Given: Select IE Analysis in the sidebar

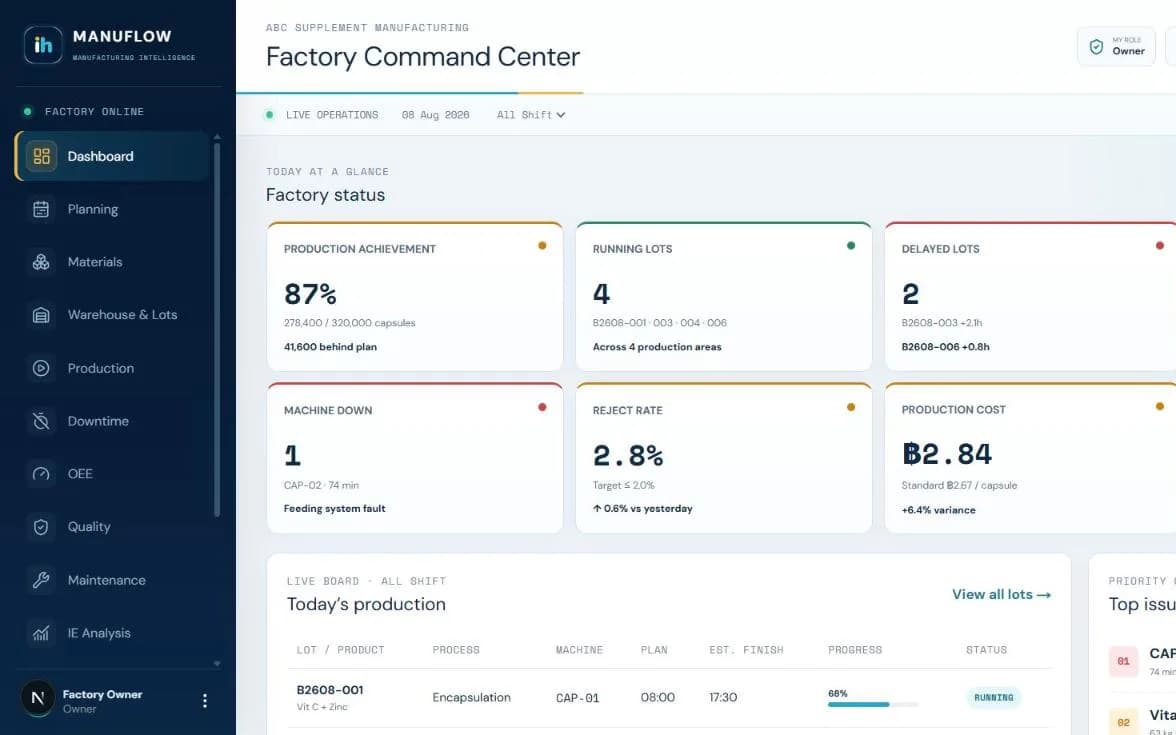Looking at the screenshot, I should [x=112, y=633].
